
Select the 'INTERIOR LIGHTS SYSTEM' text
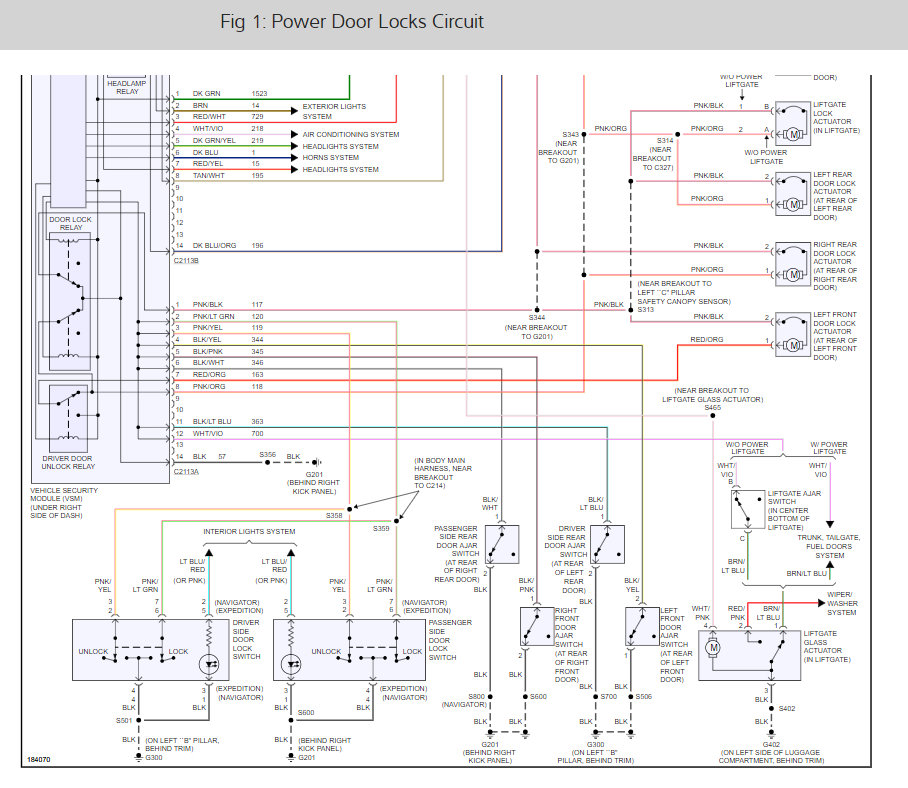click(x=249, y=532)
